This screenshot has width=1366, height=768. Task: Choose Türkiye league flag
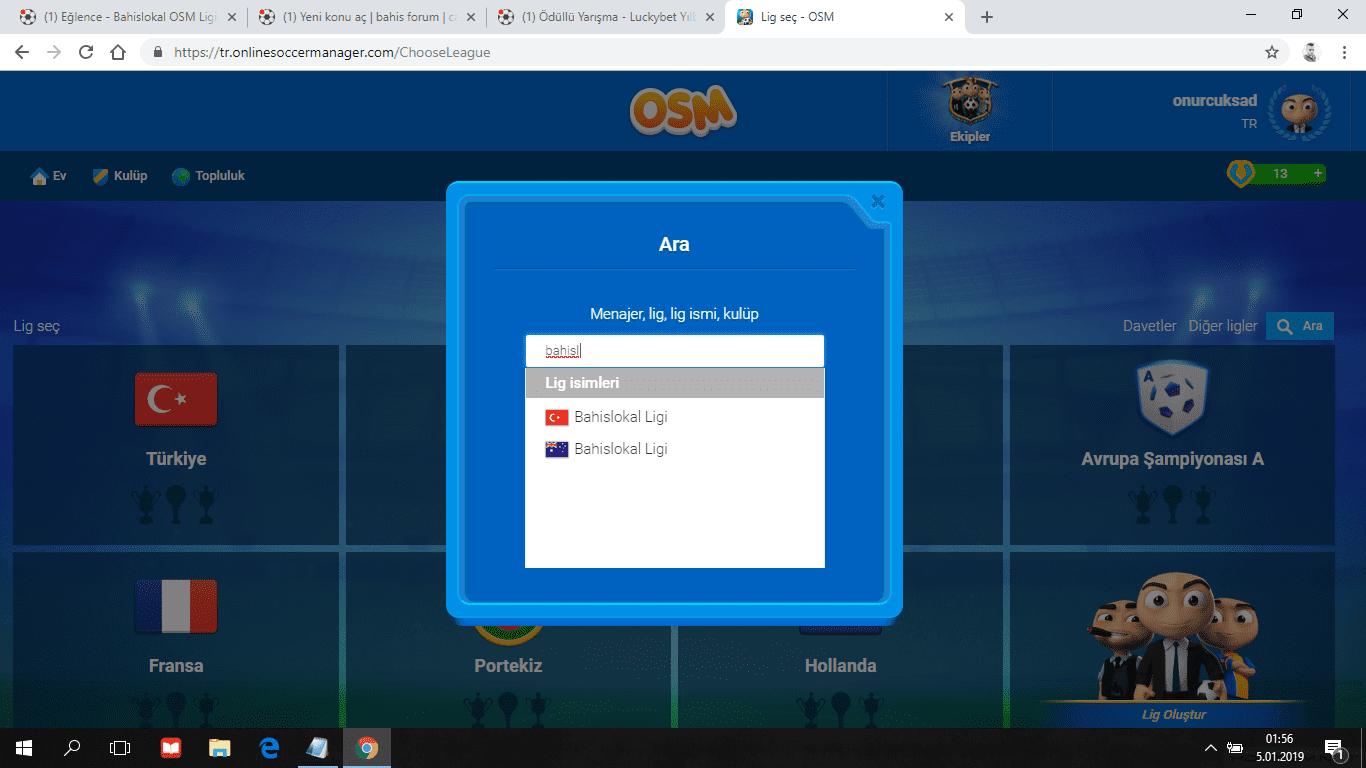pos(176,399)
